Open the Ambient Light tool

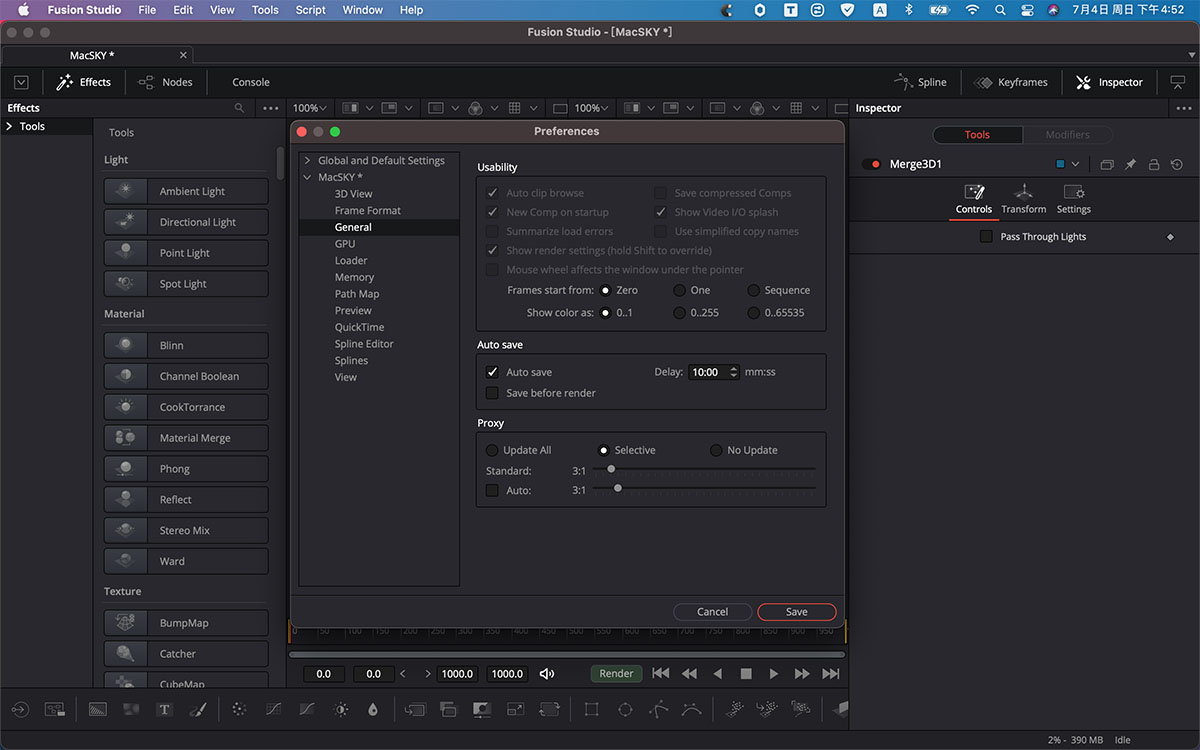(x=186, y=191)
